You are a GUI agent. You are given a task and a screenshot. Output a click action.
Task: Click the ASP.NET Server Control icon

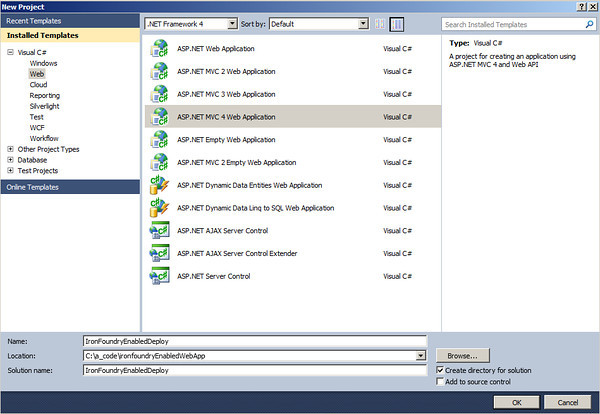[159, 276]
